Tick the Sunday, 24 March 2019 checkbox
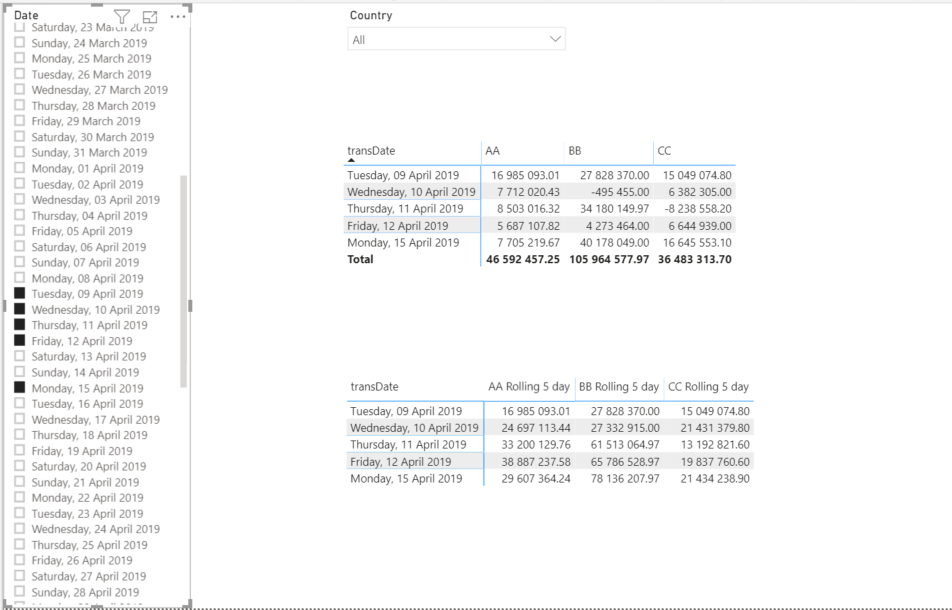The width and height of the screenshot is (952, 610). pyautogui.click(x=19, y=42)
